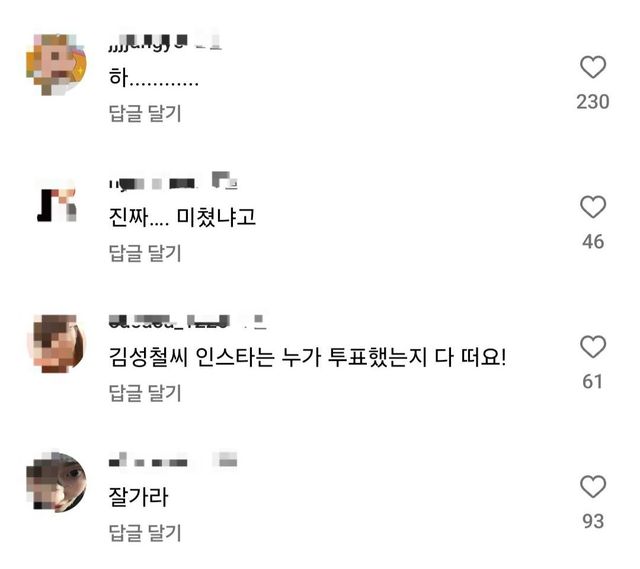Reply to the "진짜.... 미쳤냐고" comment
Screen dimensions: 640x569
coord(145,254)
